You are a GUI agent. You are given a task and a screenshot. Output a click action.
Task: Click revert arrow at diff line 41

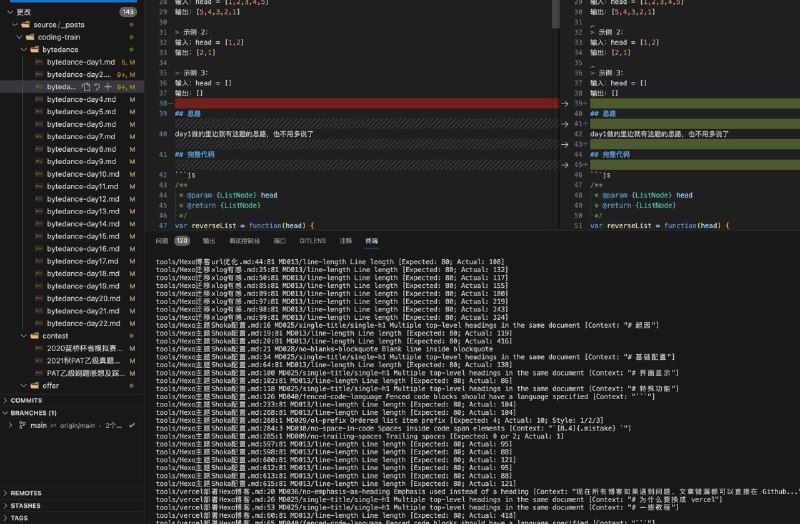click(566, 124)
